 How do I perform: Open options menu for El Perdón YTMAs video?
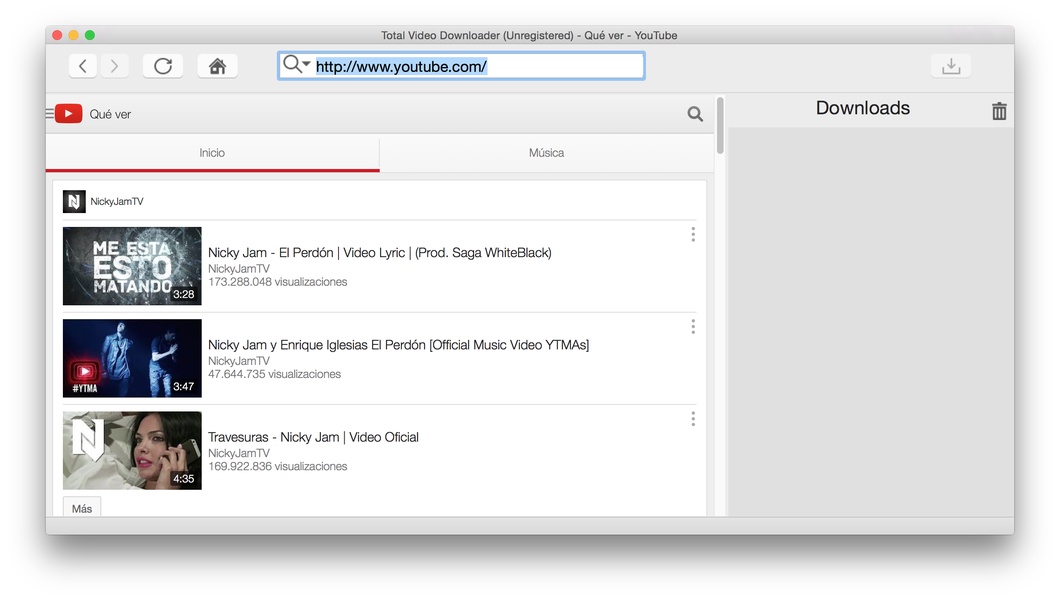point(693,327)
